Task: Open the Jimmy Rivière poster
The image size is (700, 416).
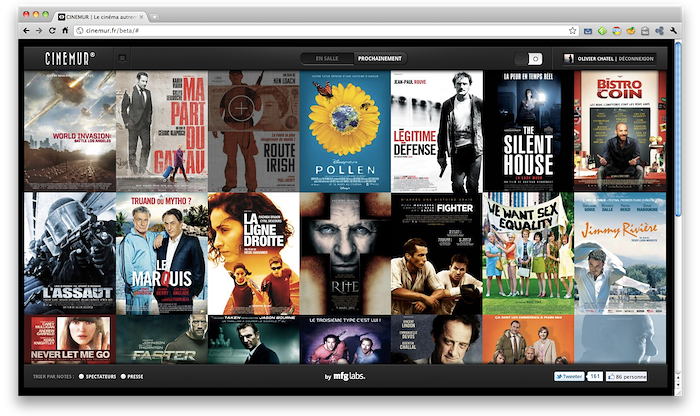Action: [620, 254]
